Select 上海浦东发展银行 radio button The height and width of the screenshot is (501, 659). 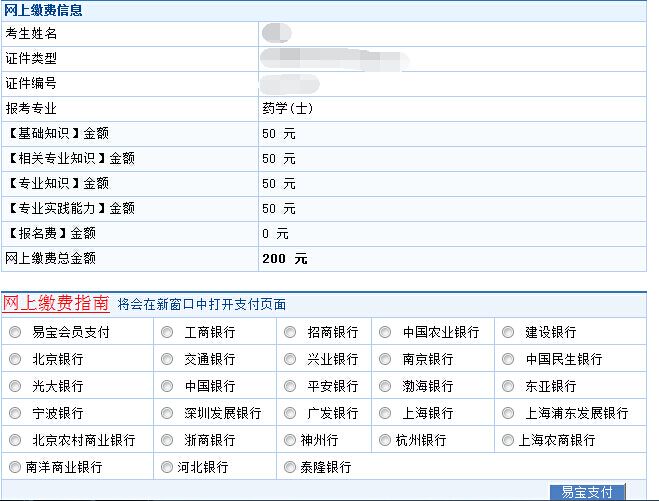[x=508, y=413]
